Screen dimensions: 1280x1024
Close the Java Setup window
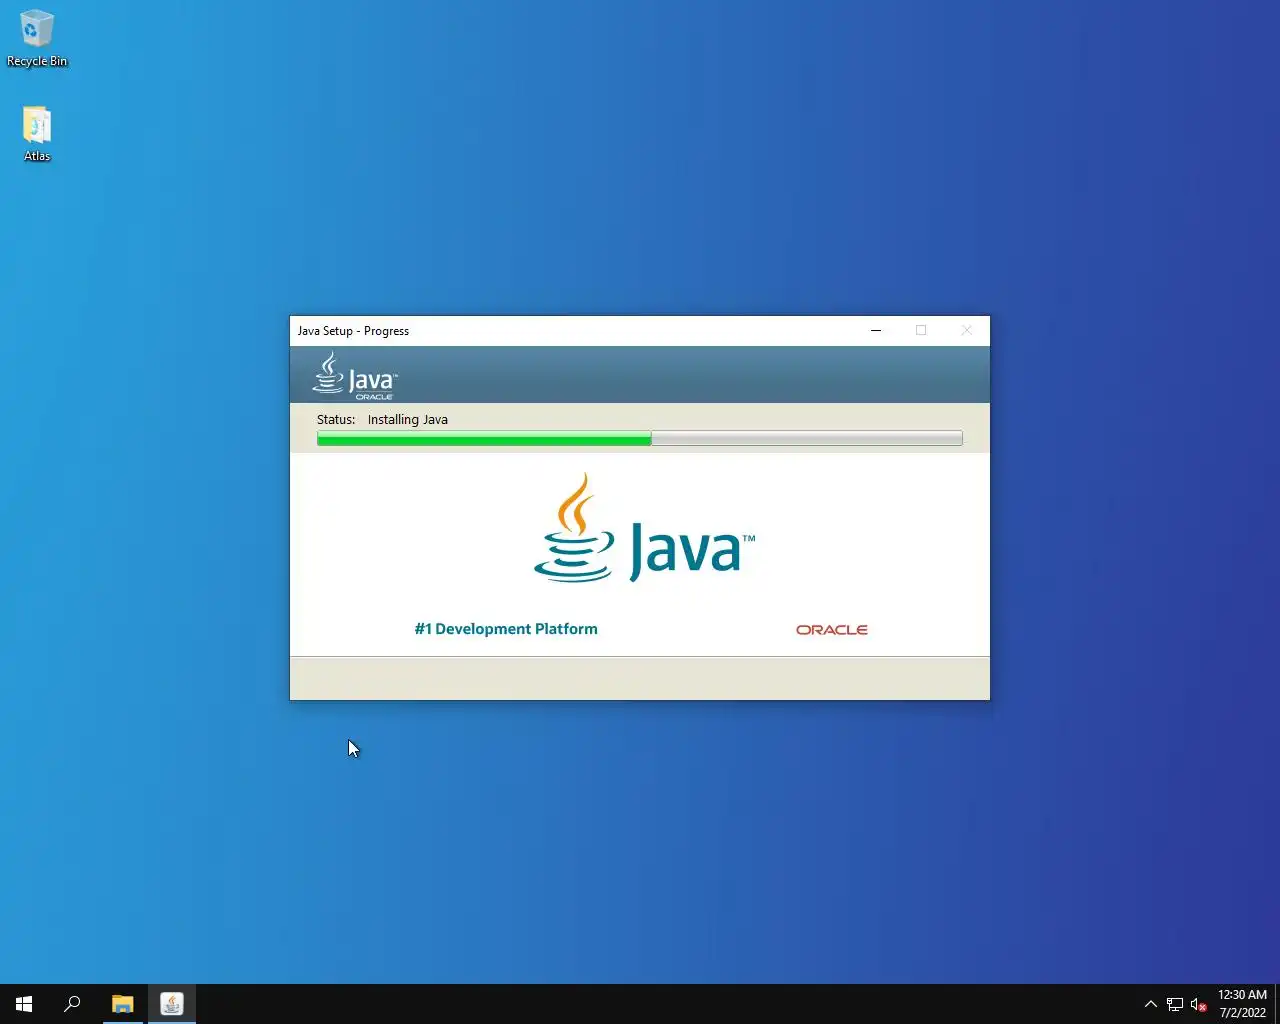[966, 330]
